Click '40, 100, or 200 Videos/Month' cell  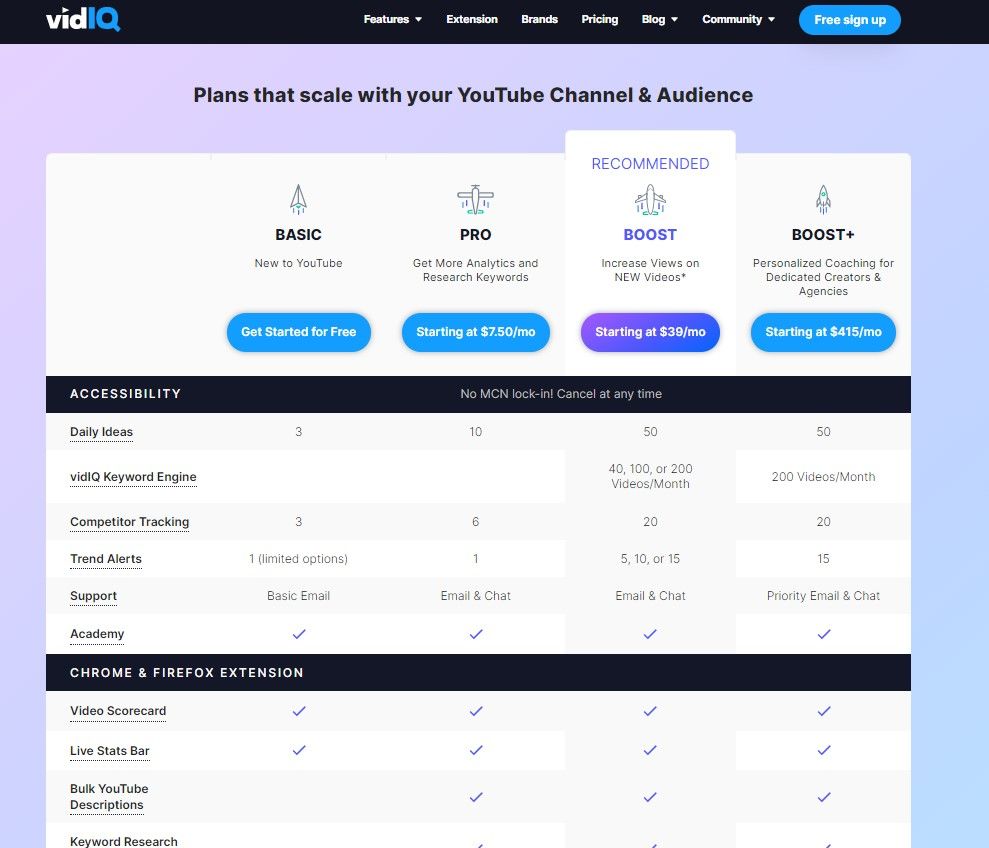pos(650,476)
